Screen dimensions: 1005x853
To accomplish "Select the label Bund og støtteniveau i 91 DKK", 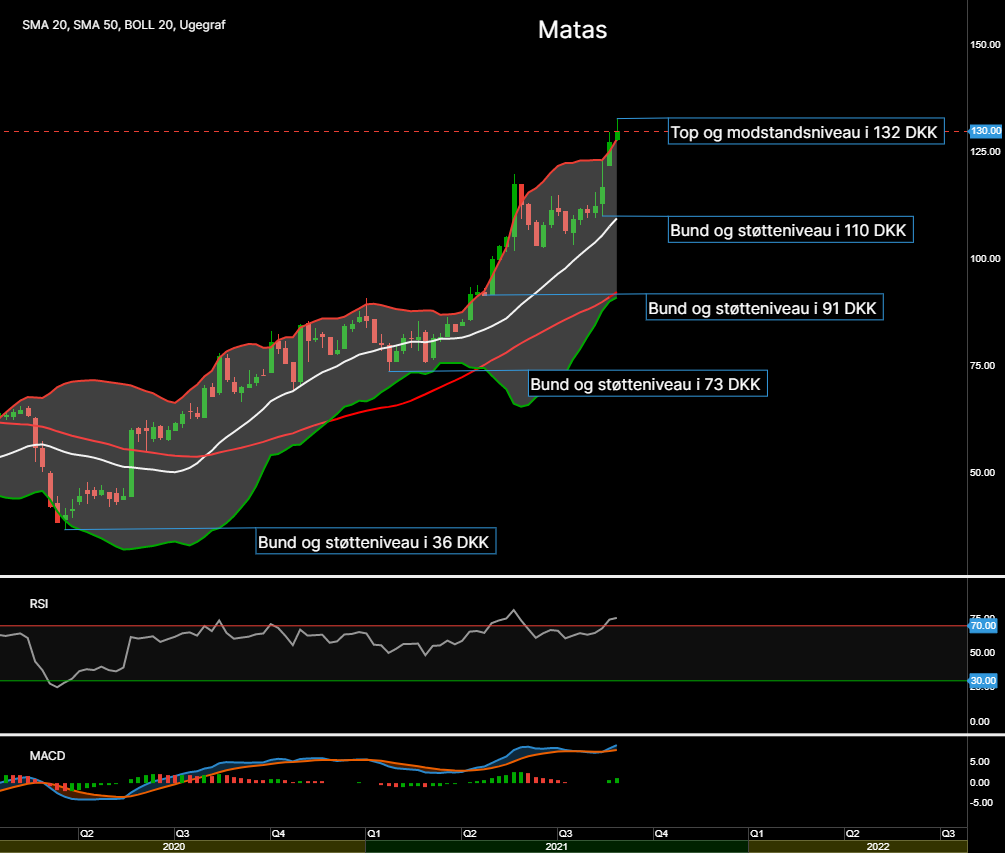I will (764, 308).
